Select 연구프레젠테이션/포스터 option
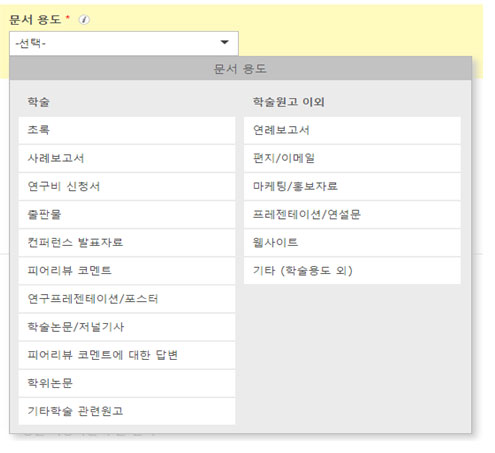The height and width of the screenshot is (453, 495). click(x=127, y=299)
